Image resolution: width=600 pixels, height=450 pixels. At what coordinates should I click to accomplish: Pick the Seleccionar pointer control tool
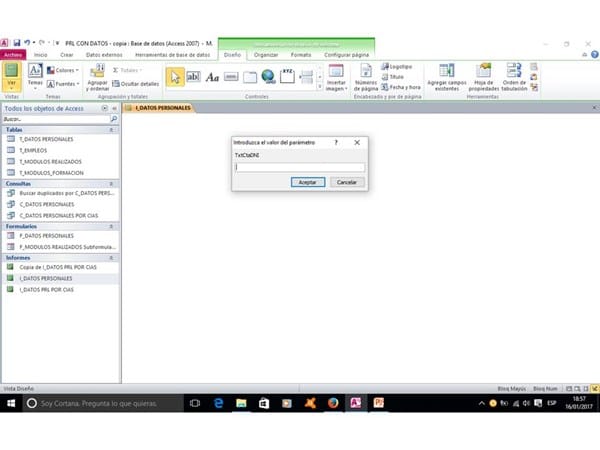click(x=175, y=77)
